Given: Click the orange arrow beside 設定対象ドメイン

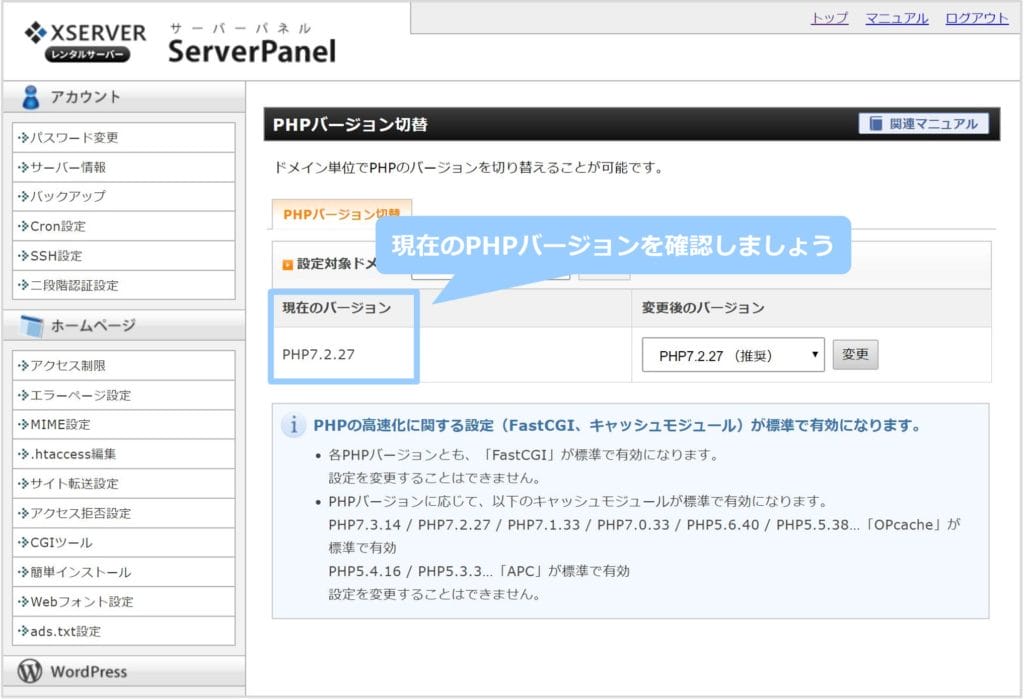Looking at the screenshot, I should tap(287, 265).
